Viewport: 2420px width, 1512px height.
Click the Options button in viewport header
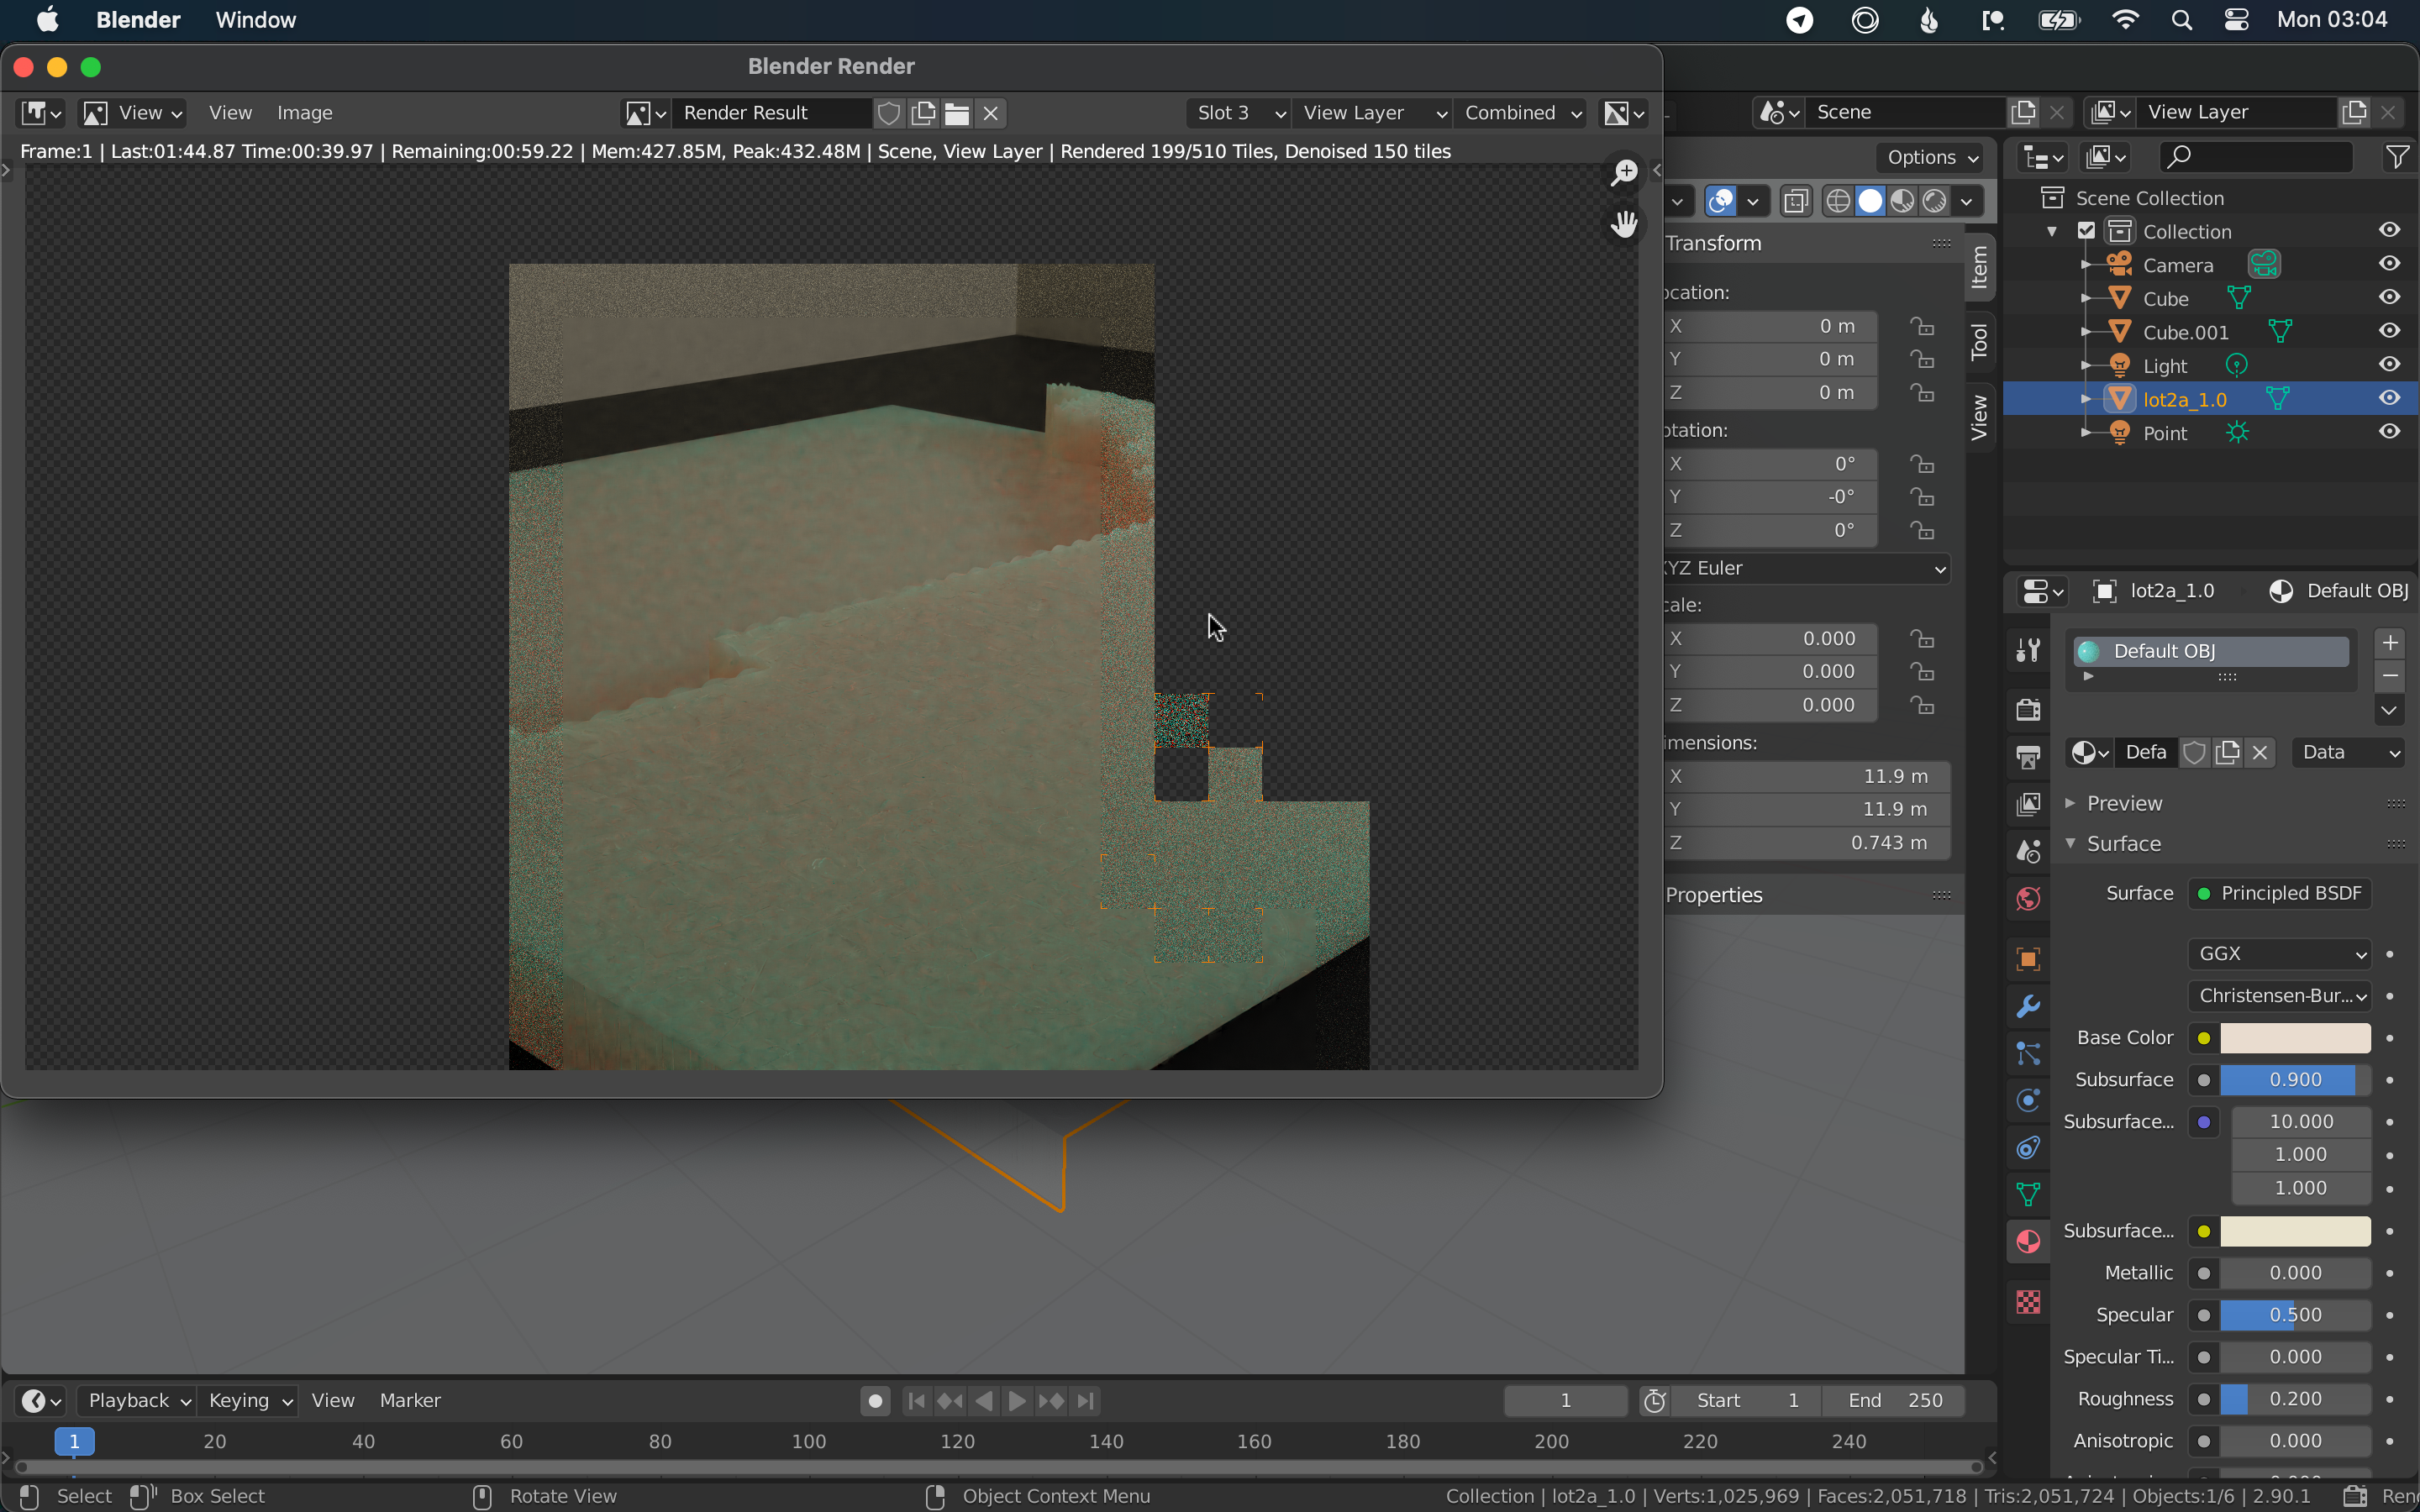pyautogui.click(x=1931, y=157)
